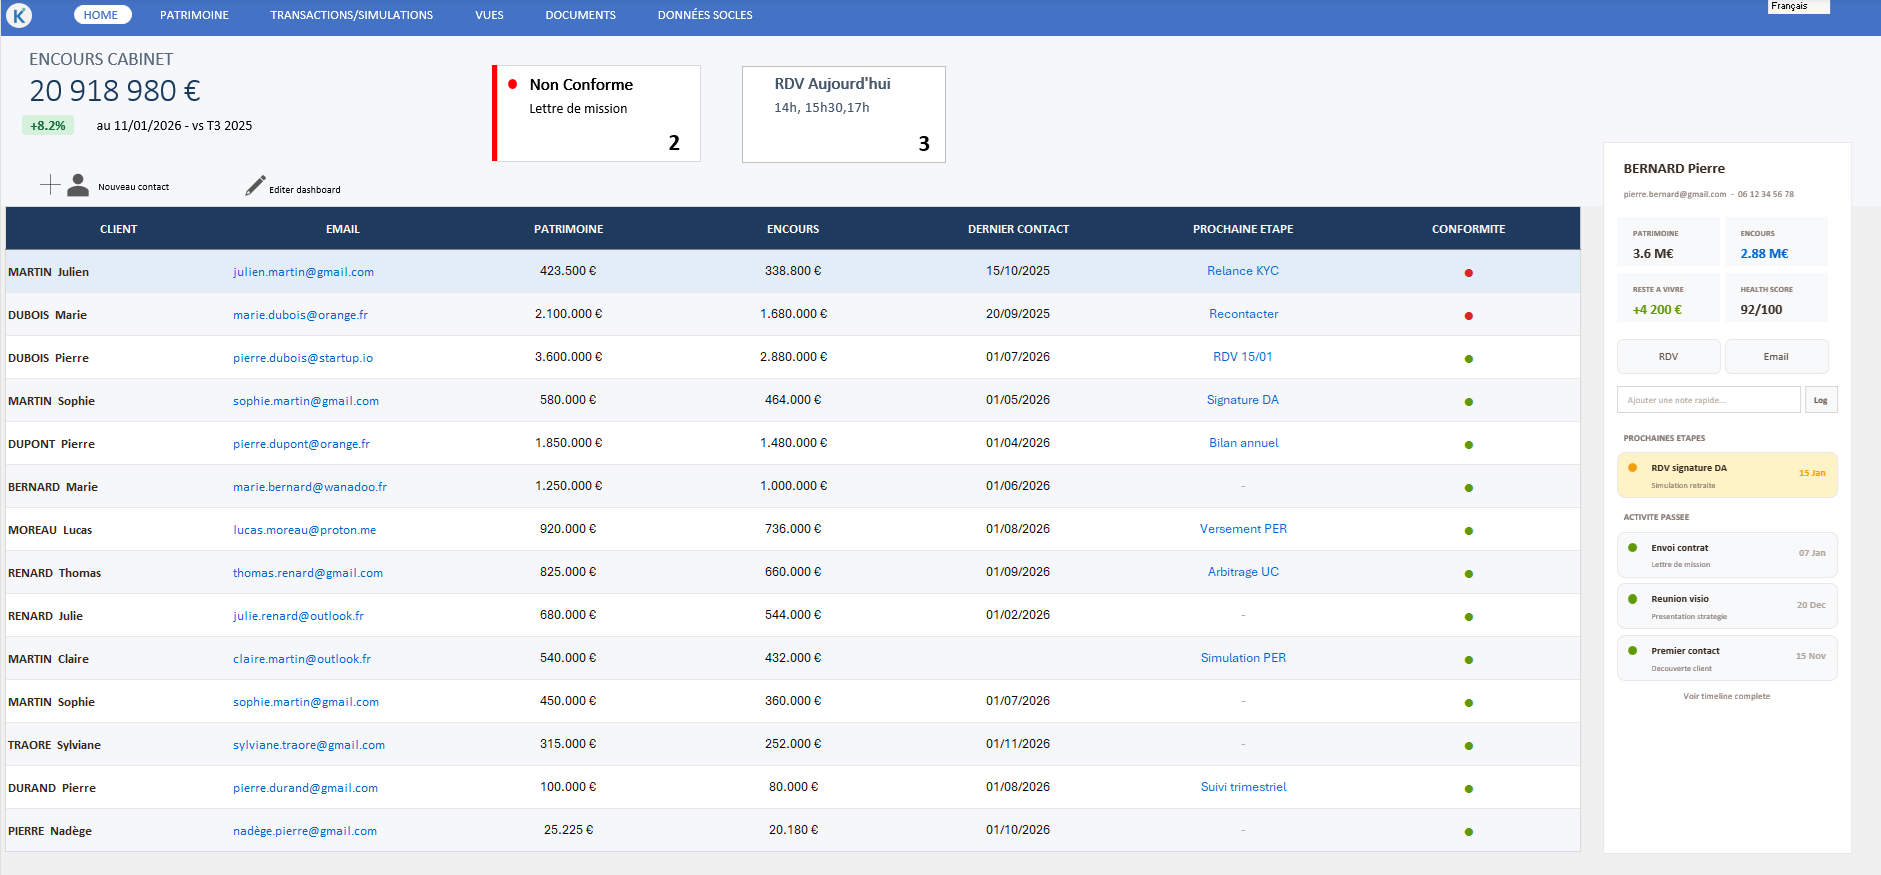
Task: Select client row DURAND Pierre
Action: (793, 787)
